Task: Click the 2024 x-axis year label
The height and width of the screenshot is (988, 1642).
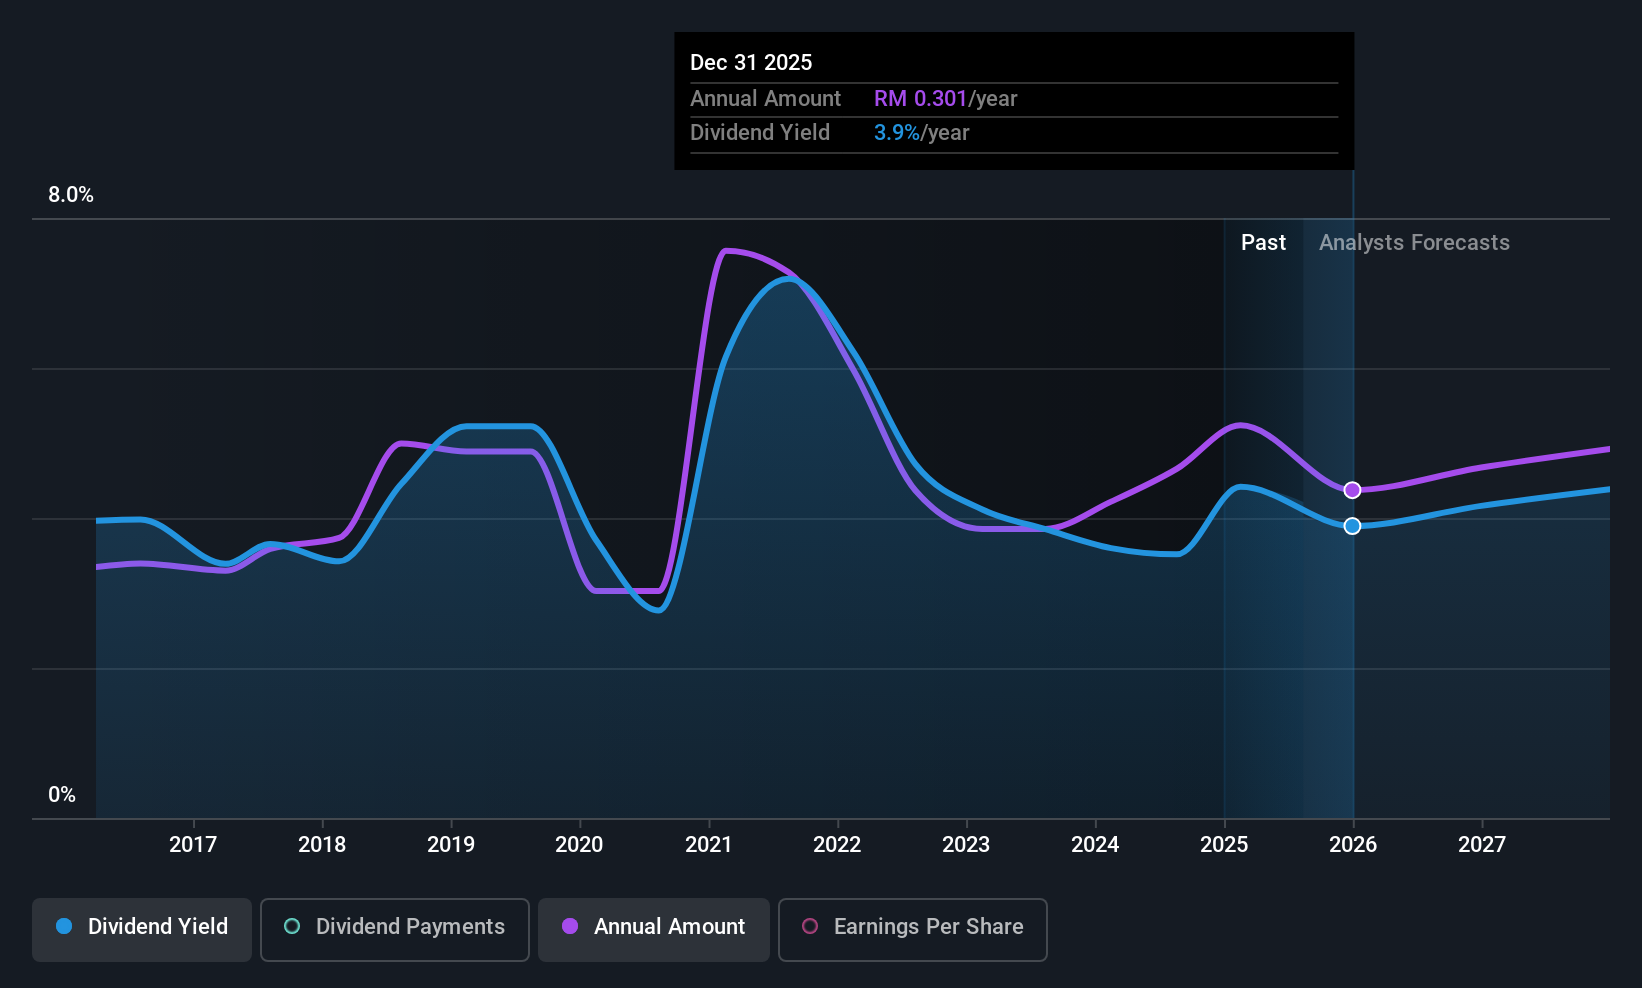Action: click(1095, 845)
